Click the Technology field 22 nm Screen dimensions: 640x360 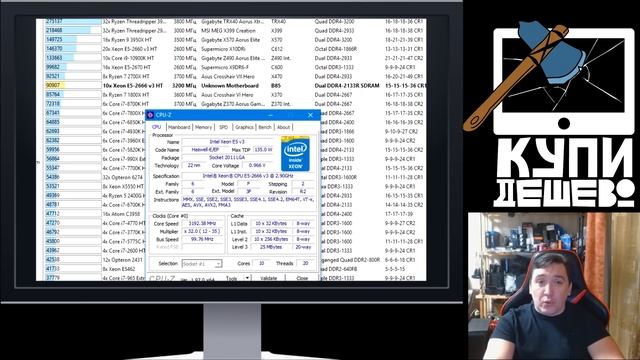coord(194,165)
